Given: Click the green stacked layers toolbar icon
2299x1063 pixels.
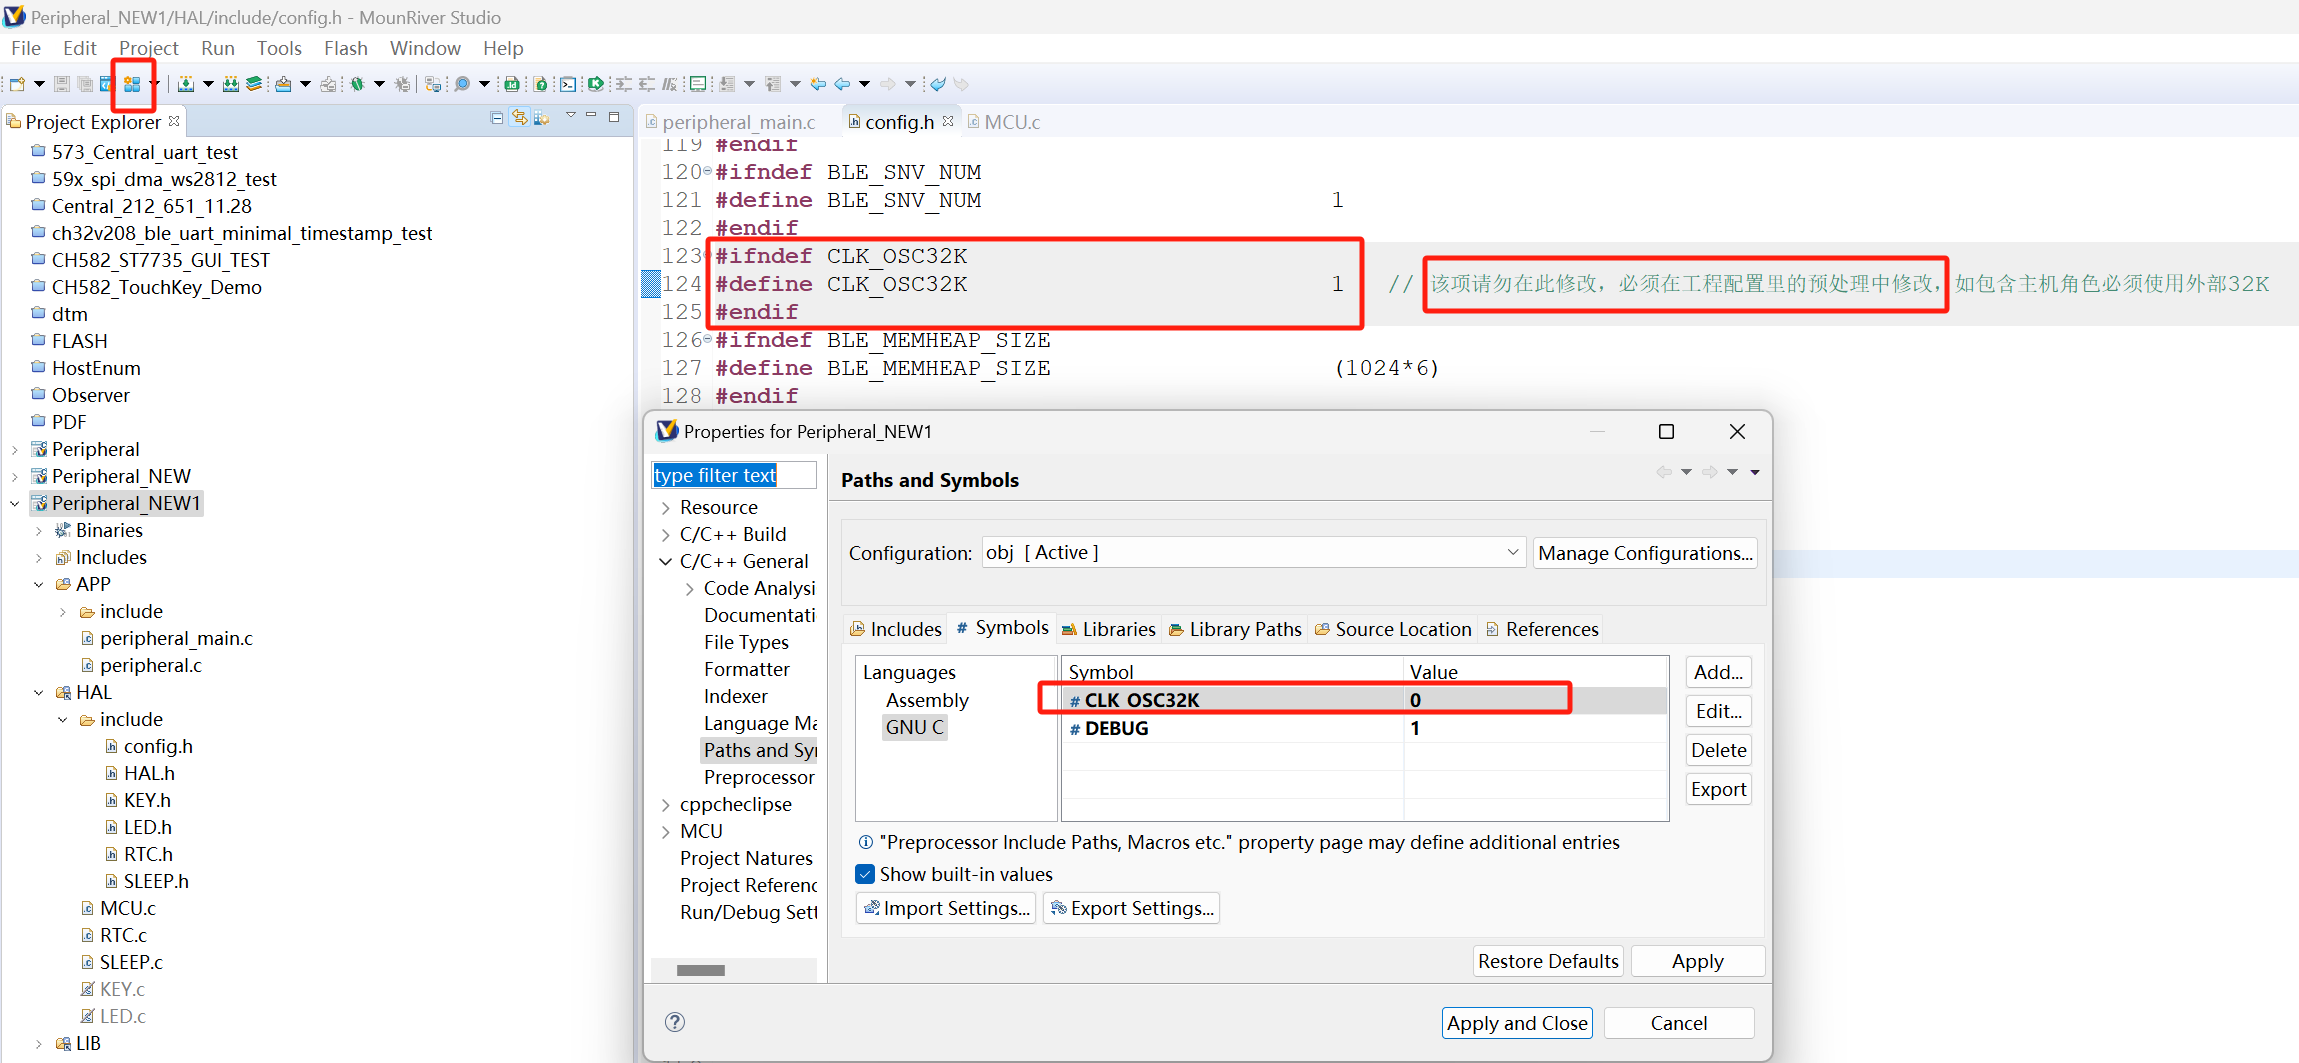Looking at the screenshot, I should point(254,84).
